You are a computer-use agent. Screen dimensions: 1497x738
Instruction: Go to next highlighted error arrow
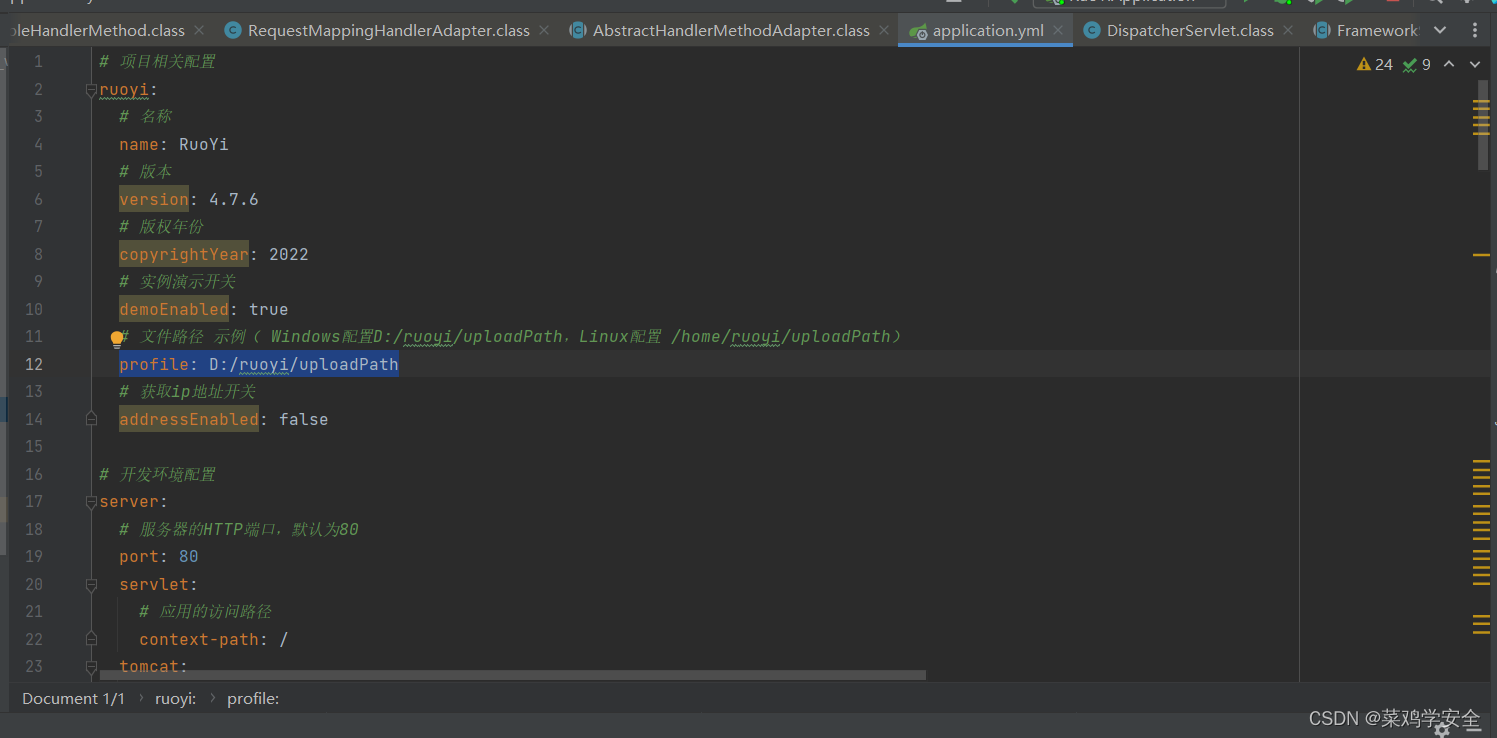pyautogui.click(x=1474, y=64)
